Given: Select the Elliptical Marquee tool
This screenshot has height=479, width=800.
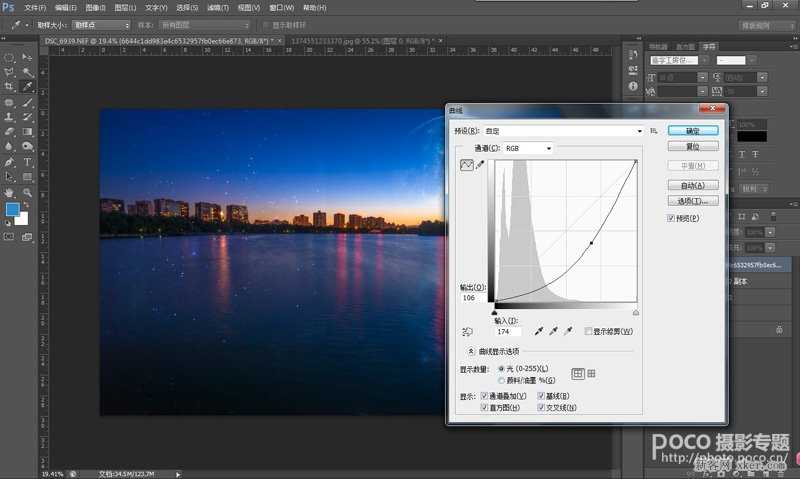Looking at the screenshot, I should click(x=9, y=58).
